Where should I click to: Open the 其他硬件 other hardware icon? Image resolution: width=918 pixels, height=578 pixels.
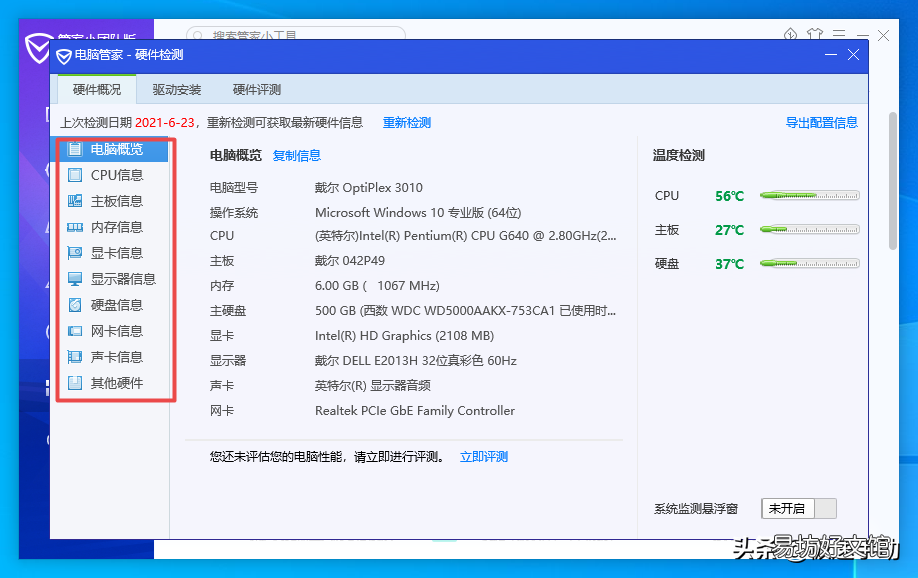point(75,383)
